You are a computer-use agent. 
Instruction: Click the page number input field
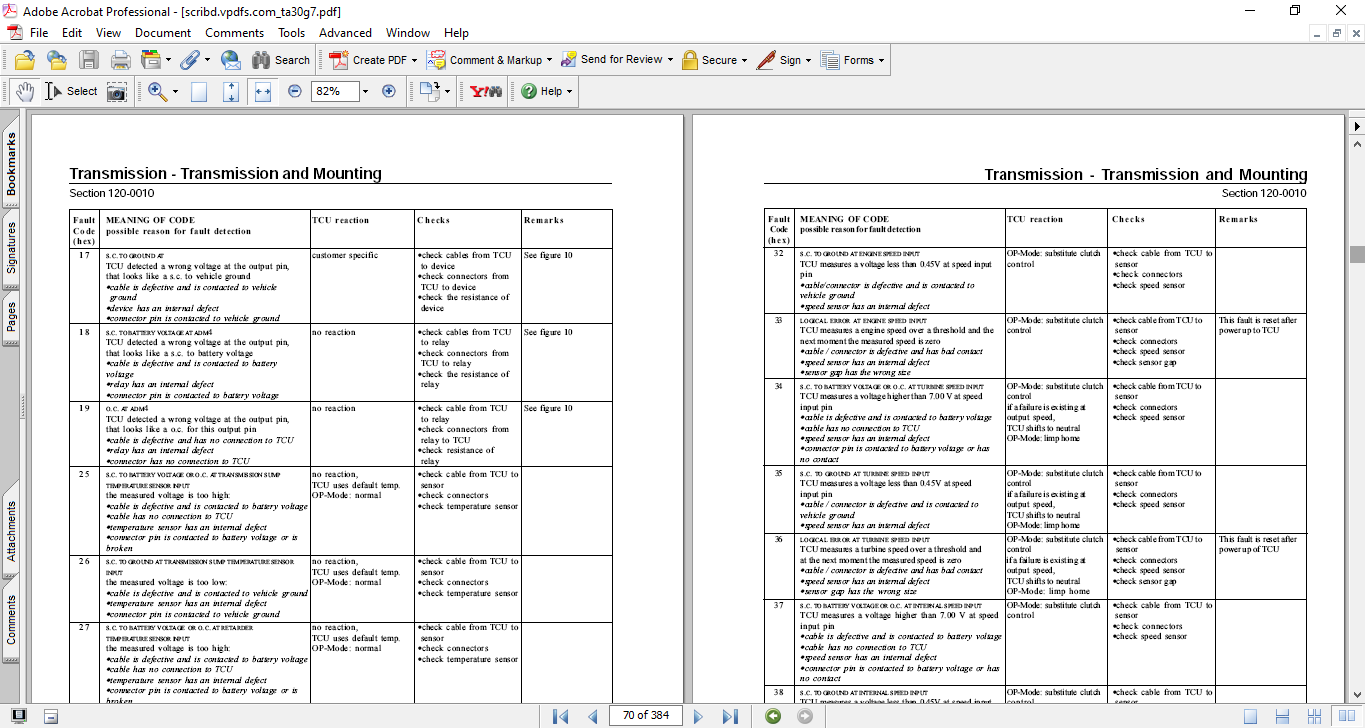[645, 715]
